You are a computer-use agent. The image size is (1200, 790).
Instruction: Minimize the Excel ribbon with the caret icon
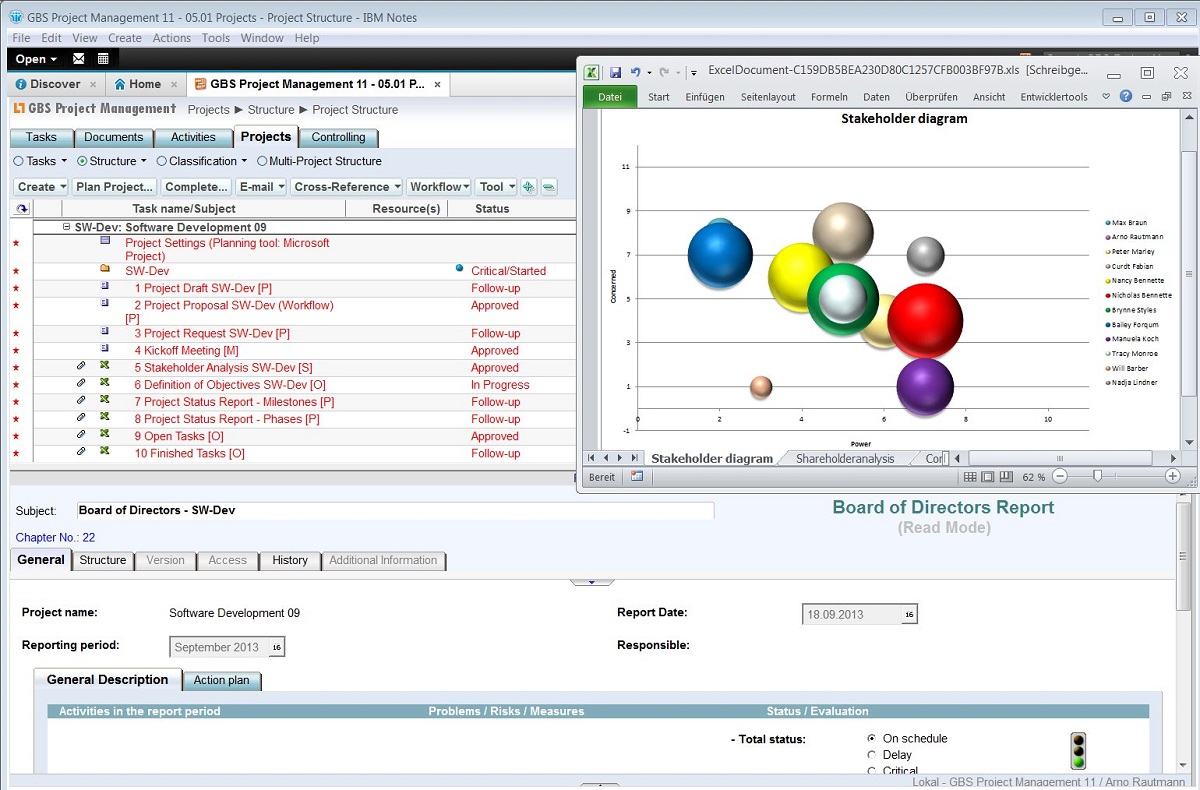(1107, 97)
